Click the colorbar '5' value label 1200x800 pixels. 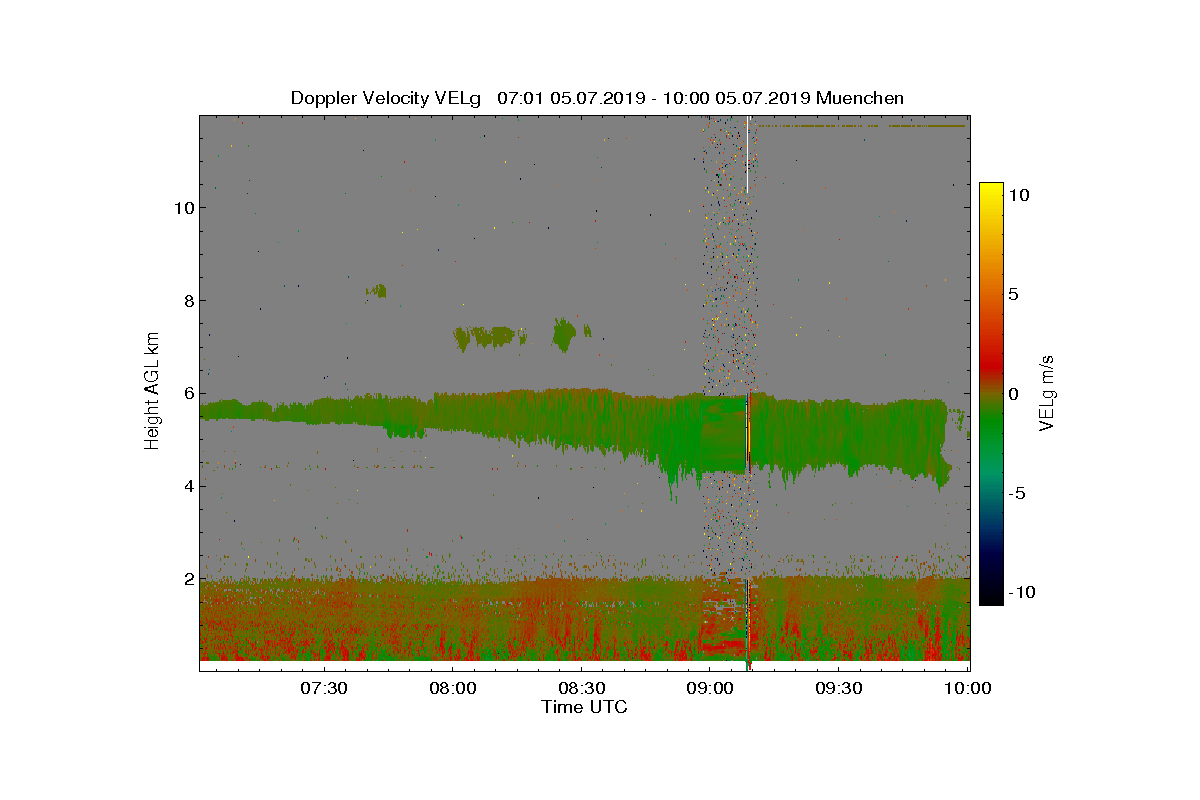[1013, 295]
